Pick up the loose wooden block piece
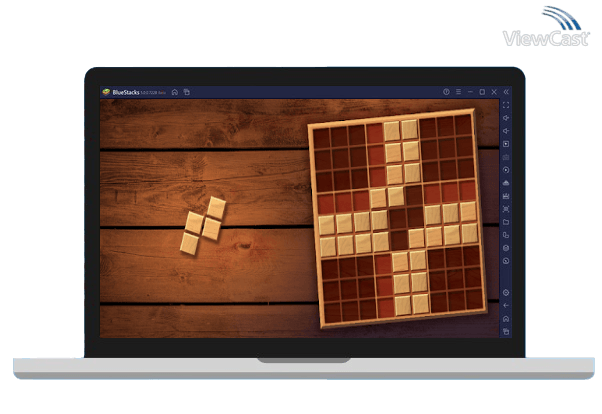This screenshot has width=602, height=414. (x=203, y=226)
